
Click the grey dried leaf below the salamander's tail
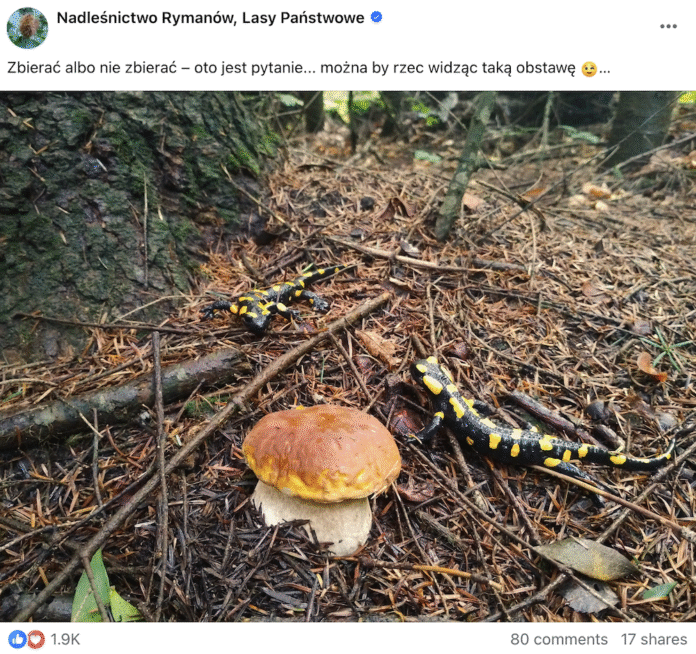583,560
